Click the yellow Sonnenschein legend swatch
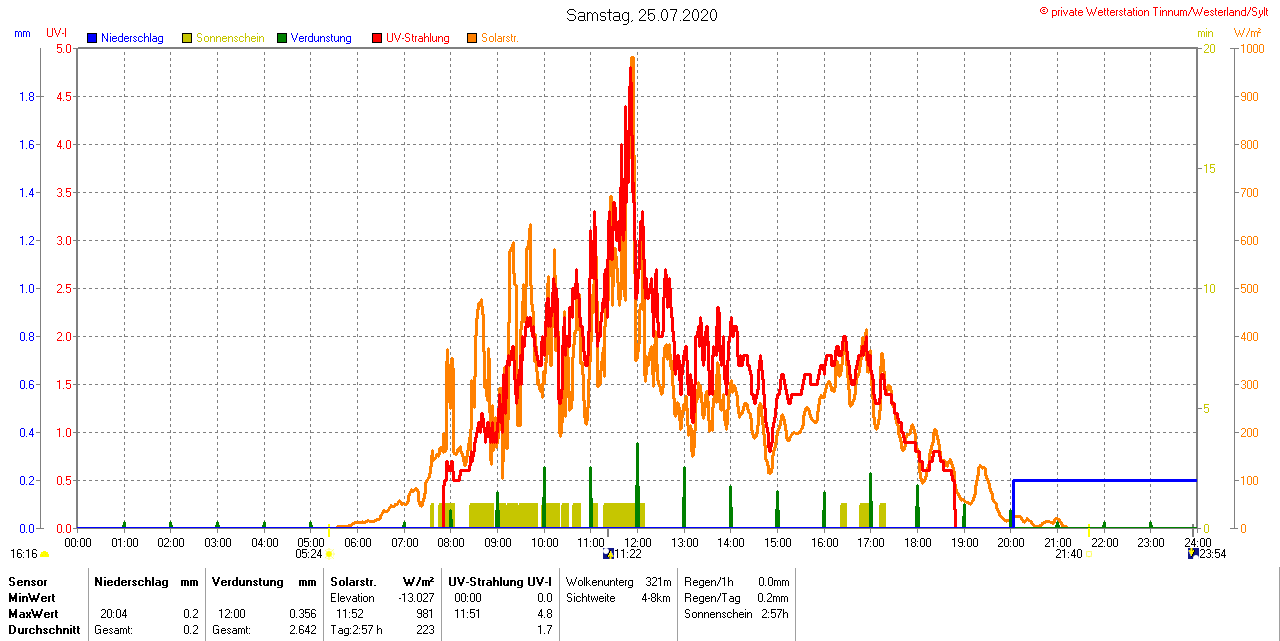The height and width of the screenshot is (641, 1280). coord(187,38)
